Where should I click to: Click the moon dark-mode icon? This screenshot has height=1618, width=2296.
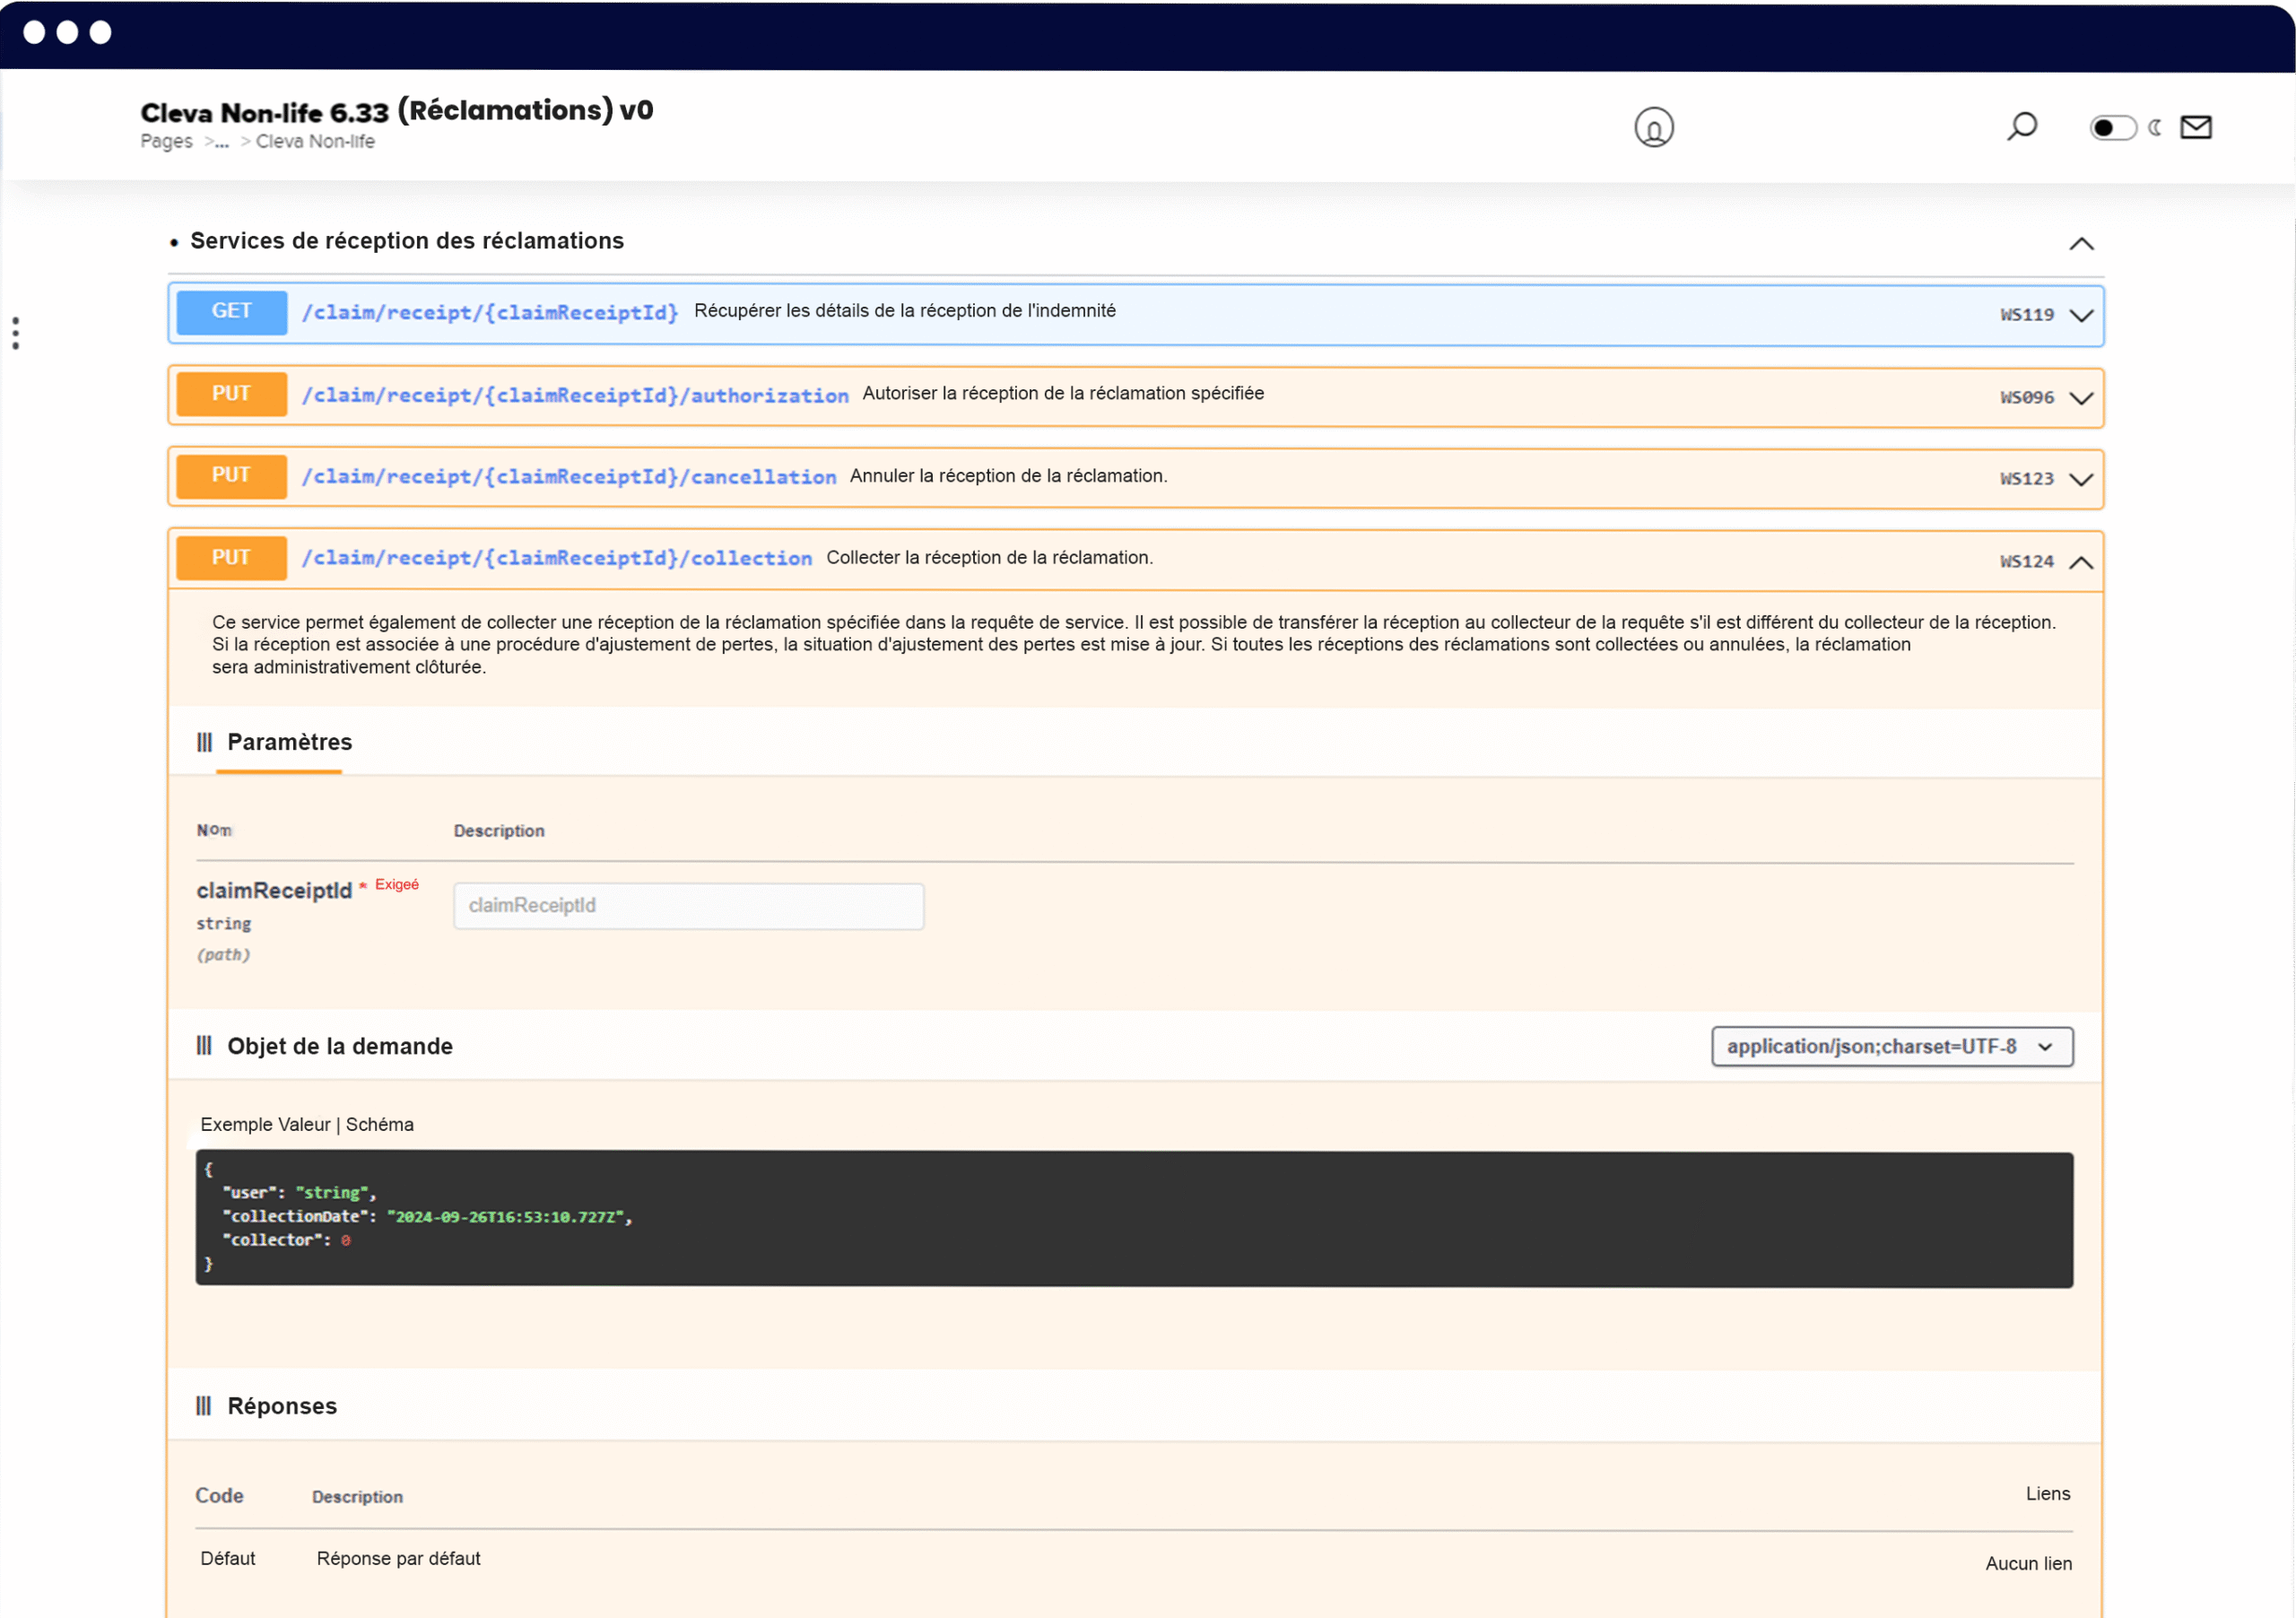pyautogui.click(x=2155, y=127)
